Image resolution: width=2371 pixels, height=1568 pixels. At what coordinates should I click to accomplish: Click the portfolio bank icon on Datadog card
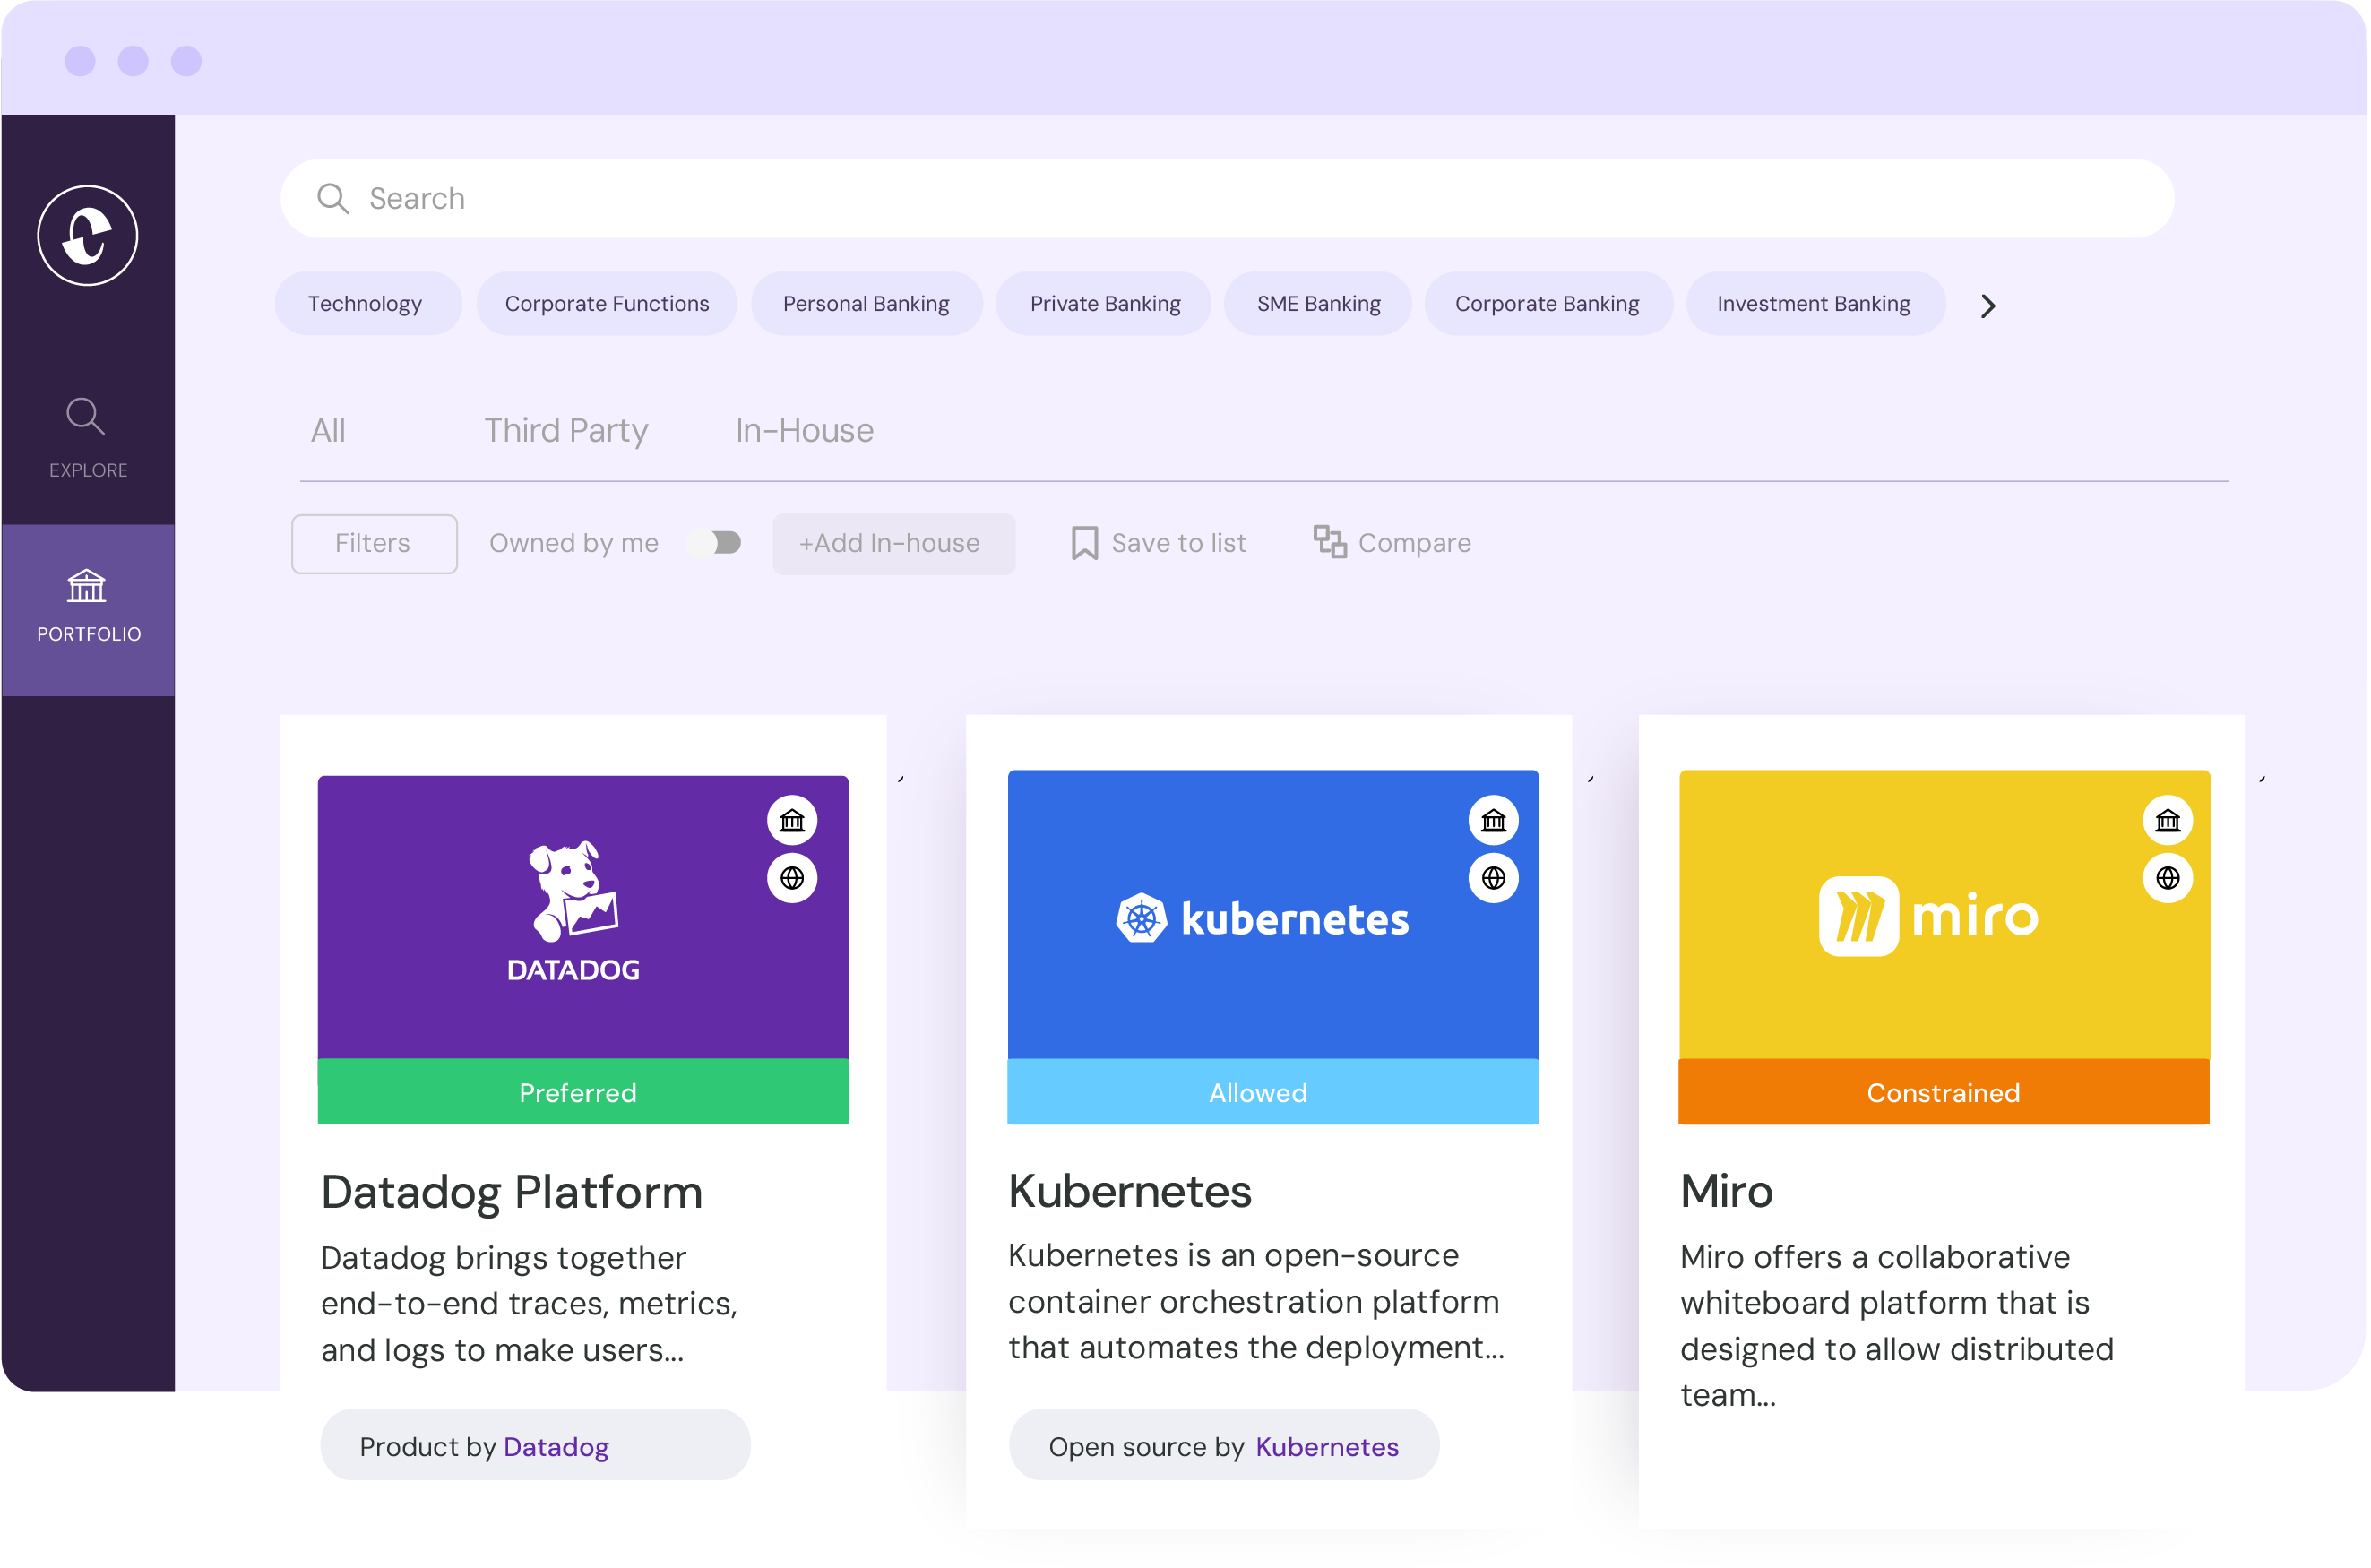792,821
